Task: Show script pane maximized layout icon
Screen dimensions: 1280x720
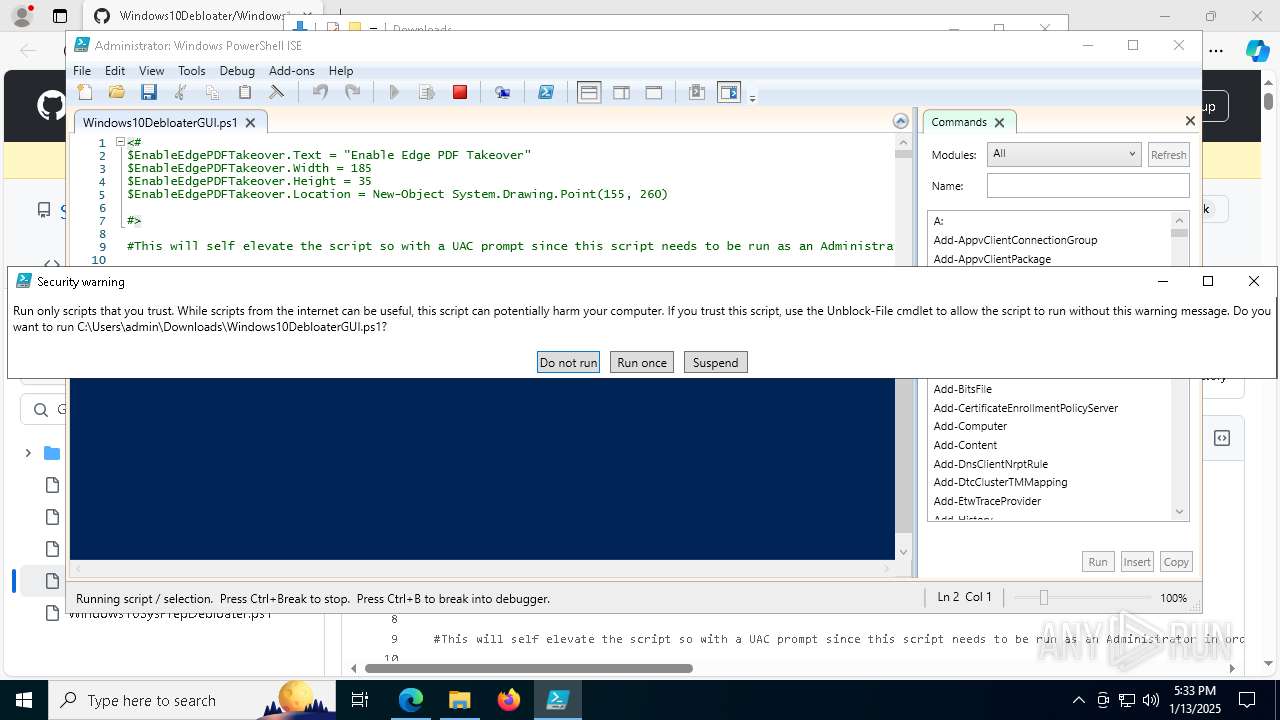Action: (654, 92)
